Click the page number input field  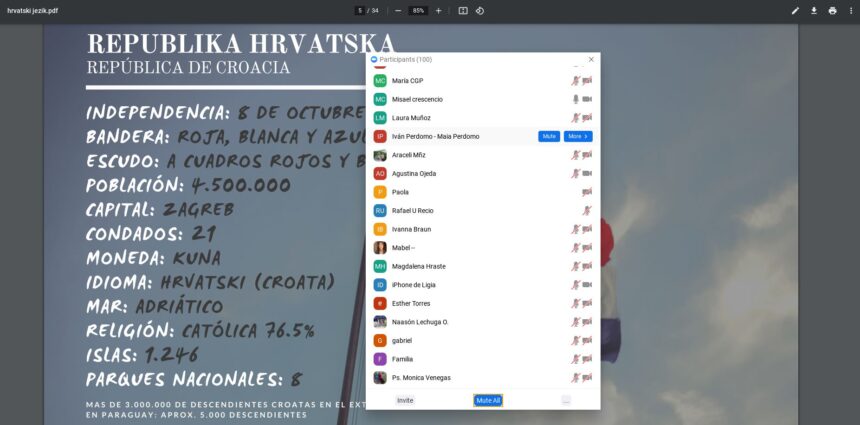(x=360, y=11)
